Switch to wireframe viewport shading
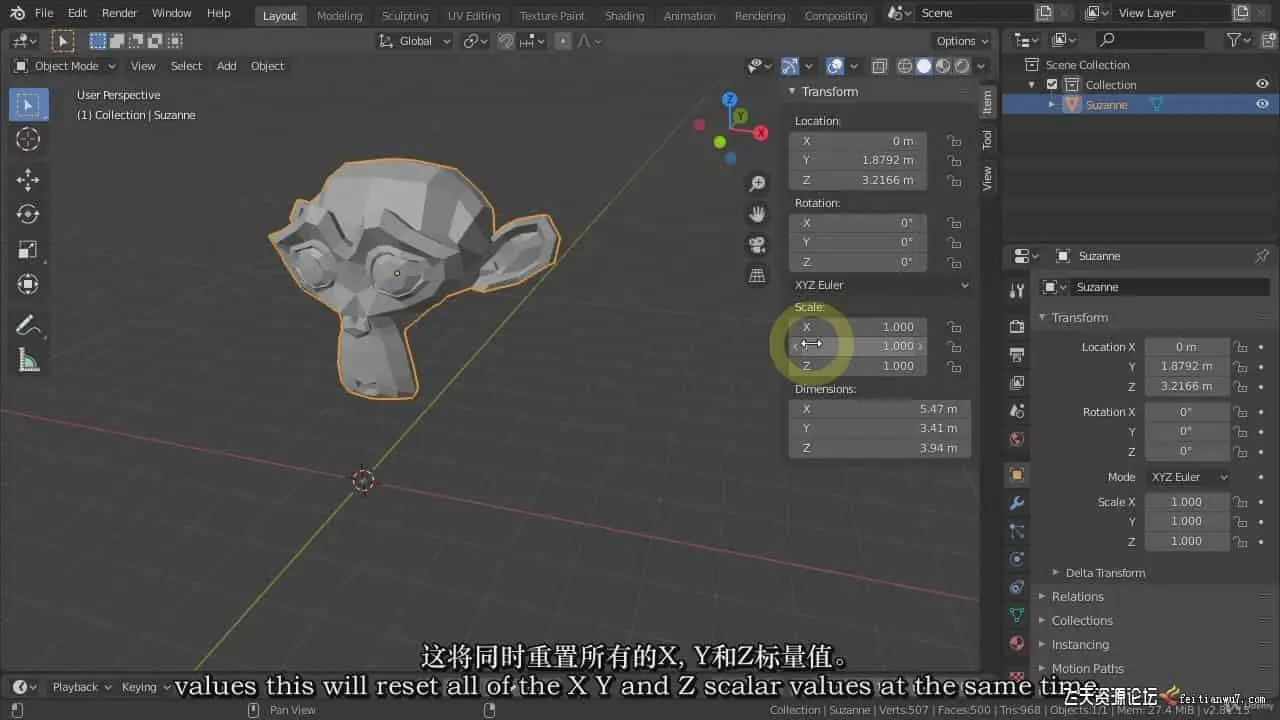 [905, 66]
